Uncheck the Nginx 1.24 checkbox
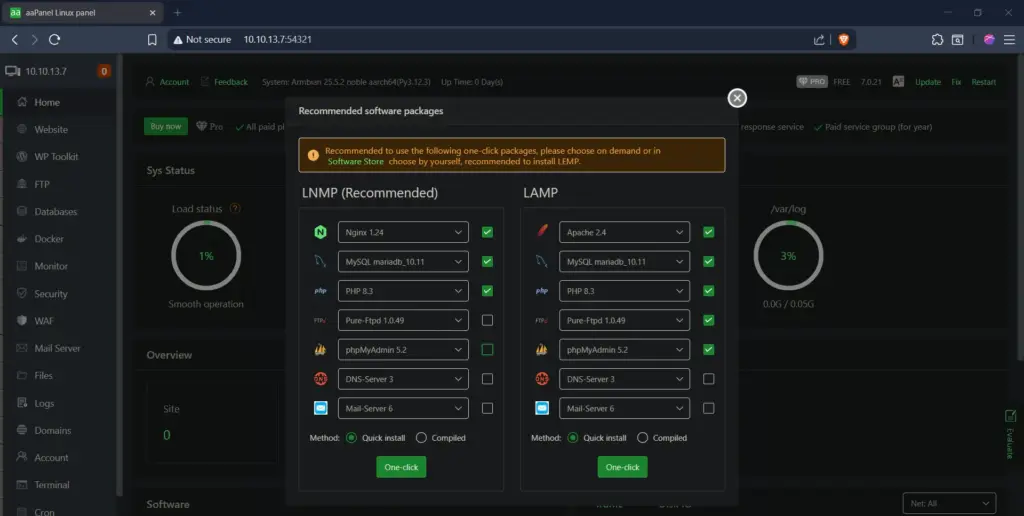The image size is (1024, 516). click(x=487, y=232)
